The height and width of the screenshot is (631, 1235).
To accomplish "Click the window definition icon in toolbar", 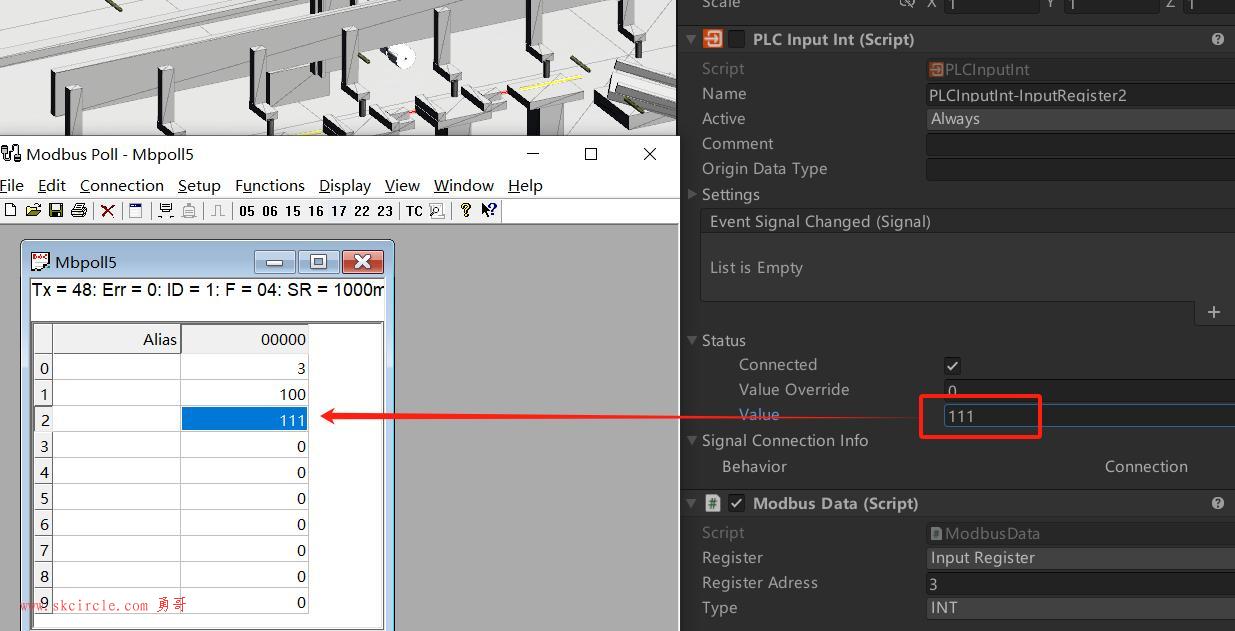I will point(136,210).
